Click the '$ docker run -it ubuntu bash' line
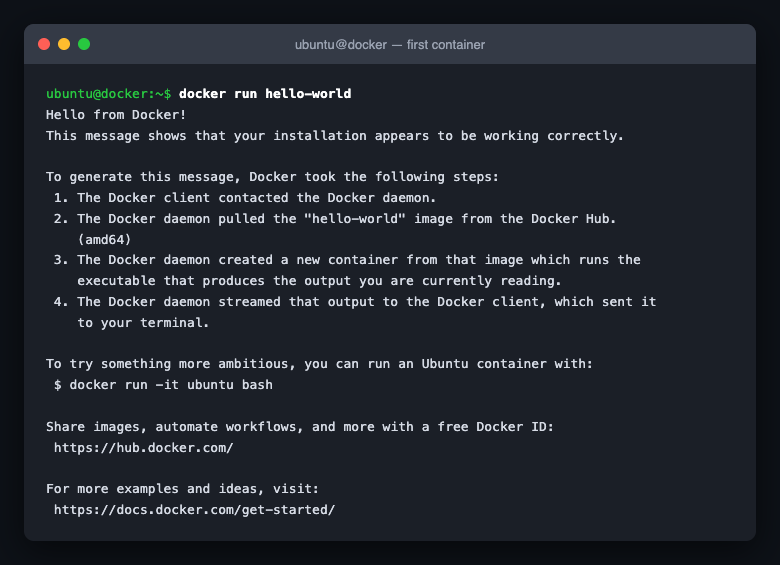780x565 pixels. coord(163,385)
